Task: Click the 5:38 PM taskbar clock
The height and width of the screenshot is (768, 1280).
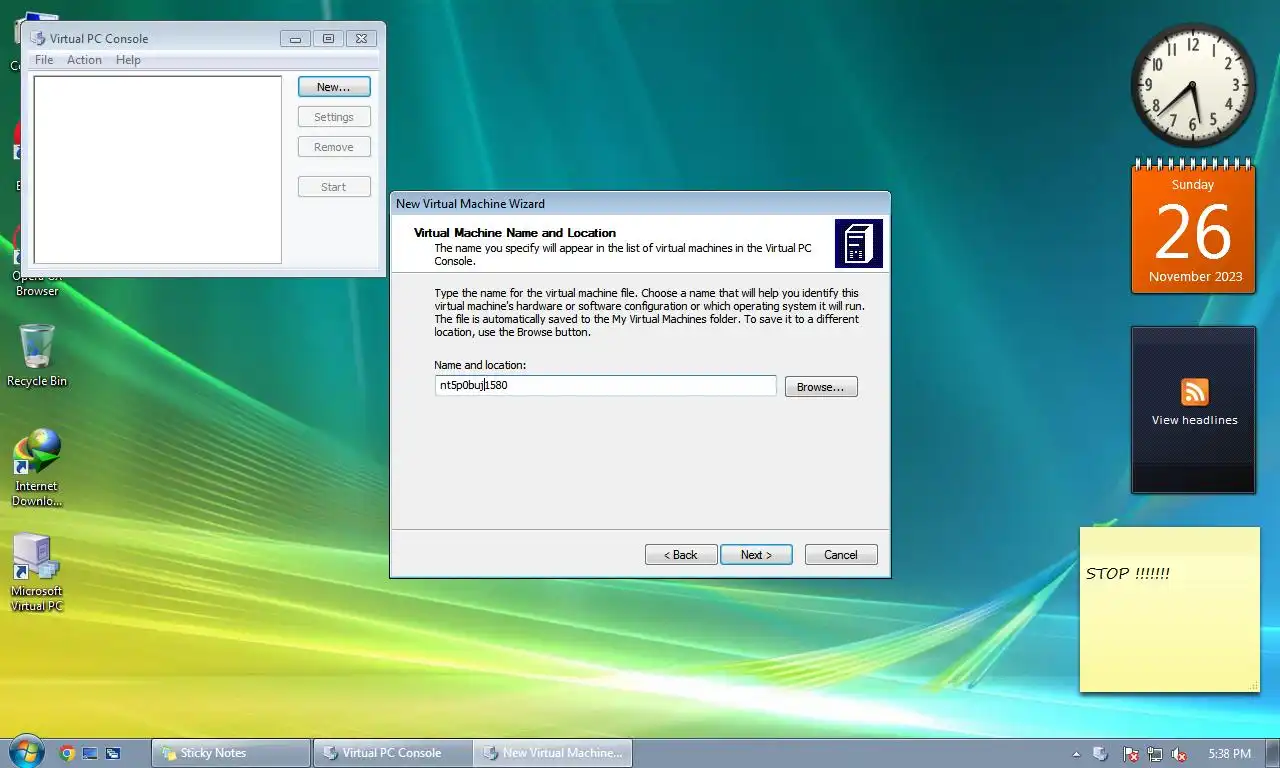Action: tap(1229, 754)
